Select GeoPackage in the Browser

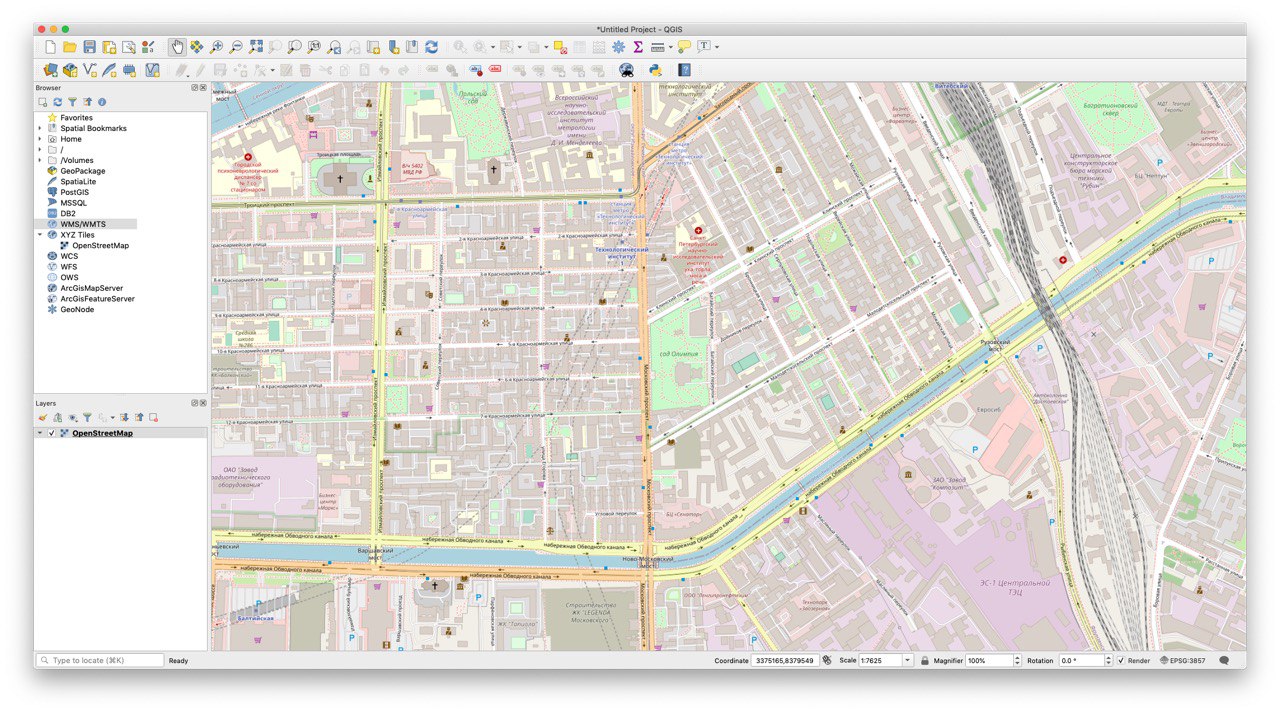tap(82, 171)
